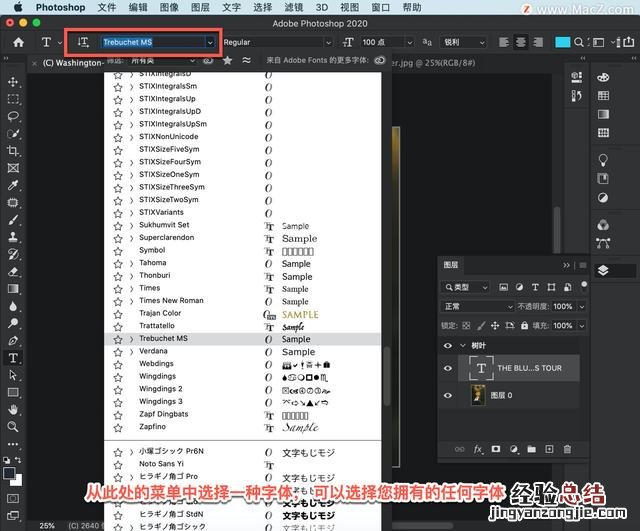Choose the Times New Roman font

171,301
